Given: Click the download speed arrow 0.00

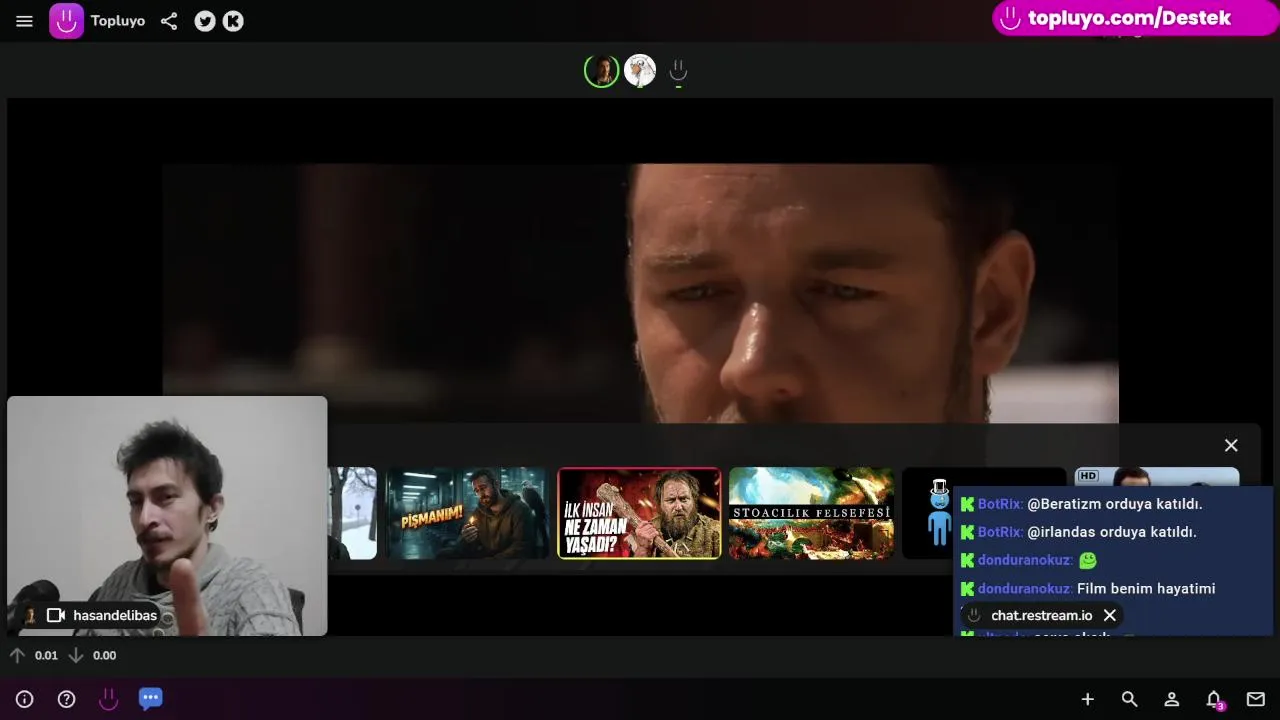Looking at the screenshot, I should point(75,655).
